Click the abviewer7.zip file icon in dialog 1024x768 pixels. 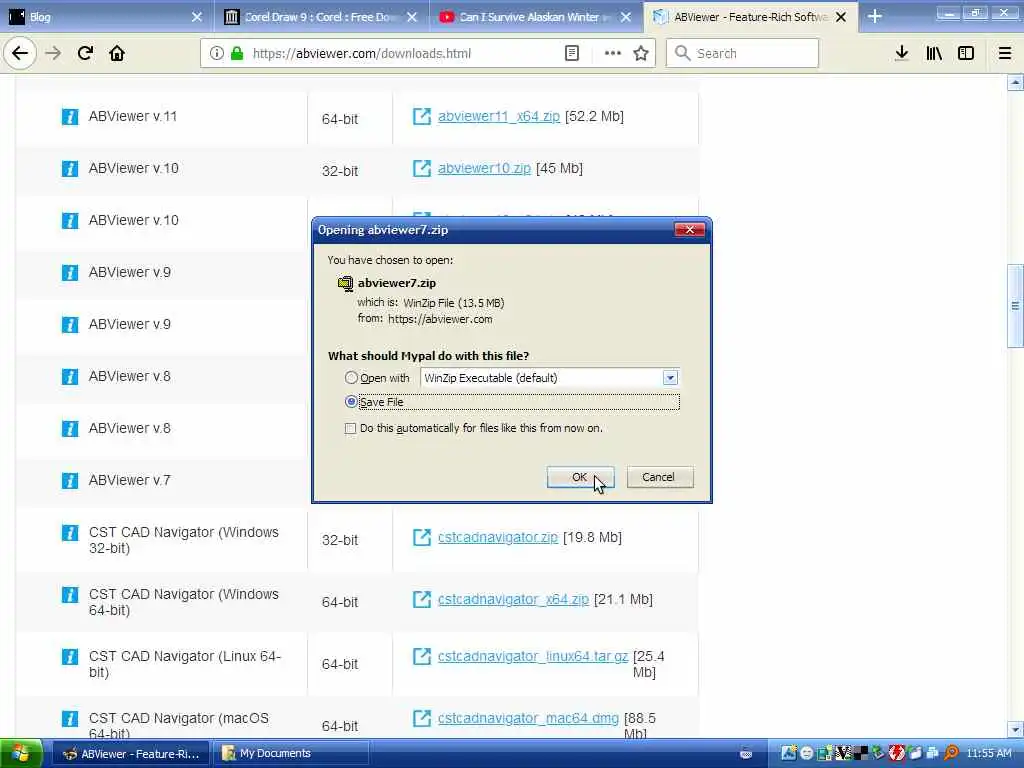coord(345,283)
